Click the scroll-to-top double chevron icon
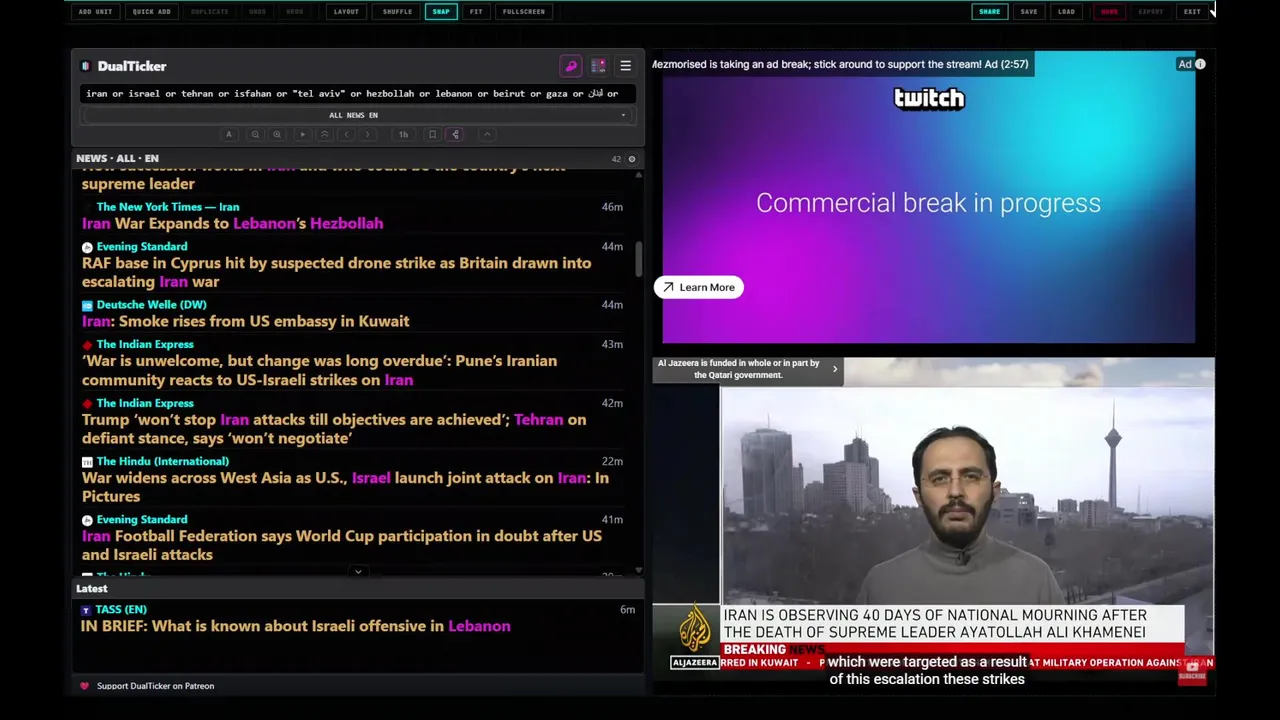The width and height of the screenshot is (1280, 720). tap(324, 135)
